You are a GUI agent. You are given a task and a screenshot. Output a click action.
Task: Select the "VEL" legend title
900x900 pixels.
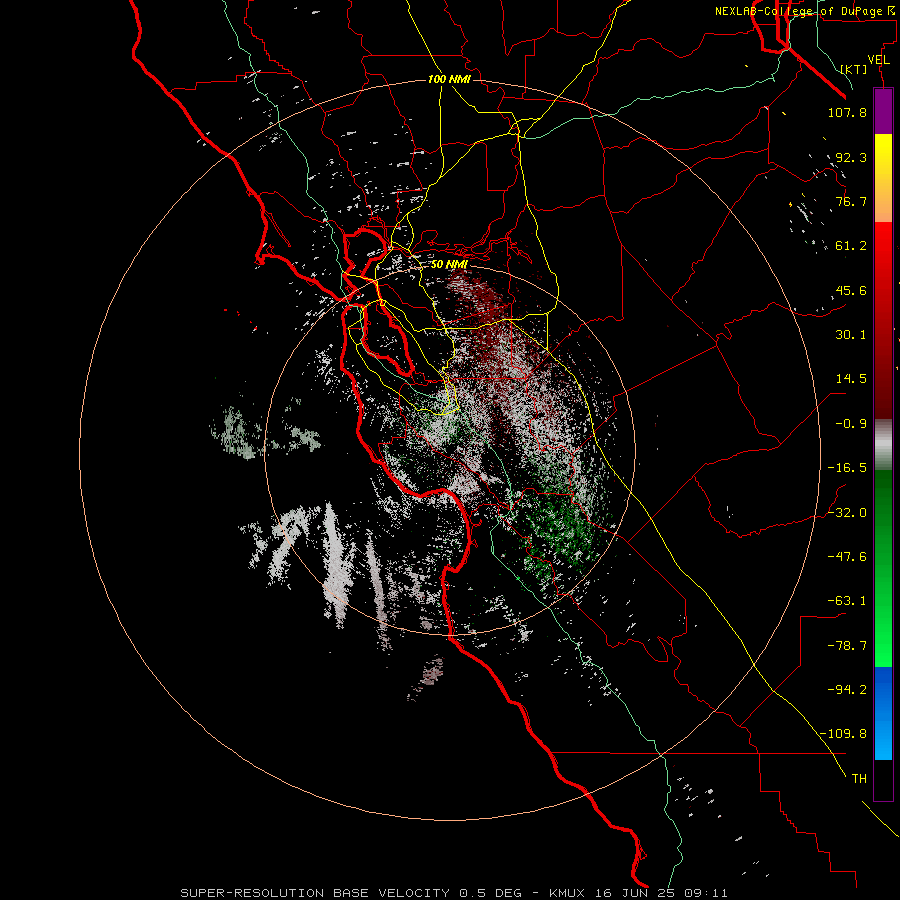pos(879,60)
